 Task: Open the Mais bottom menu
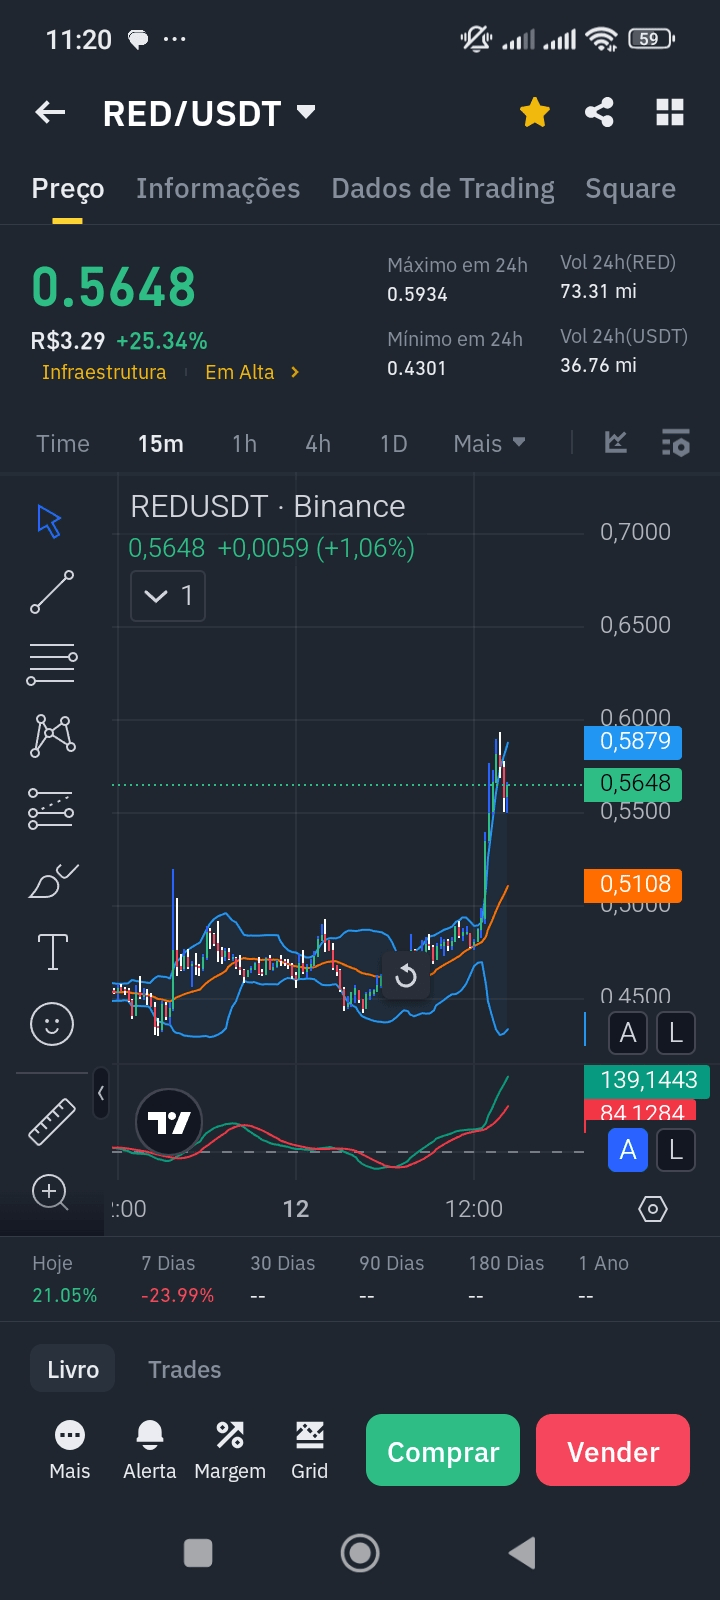point(70,1450)
